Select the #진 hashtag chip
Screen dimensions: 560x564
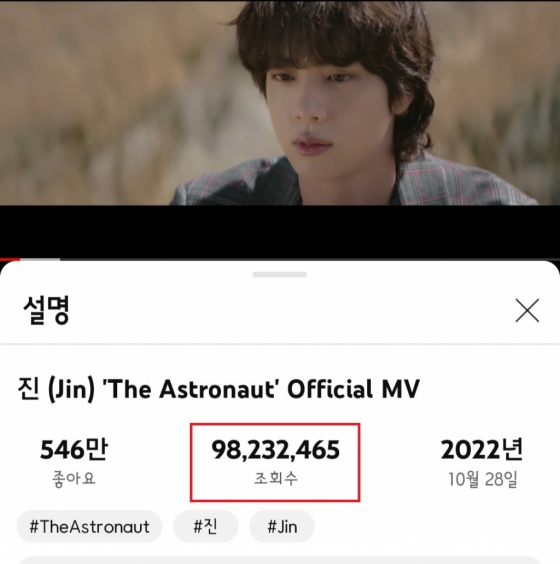(206, 526)
